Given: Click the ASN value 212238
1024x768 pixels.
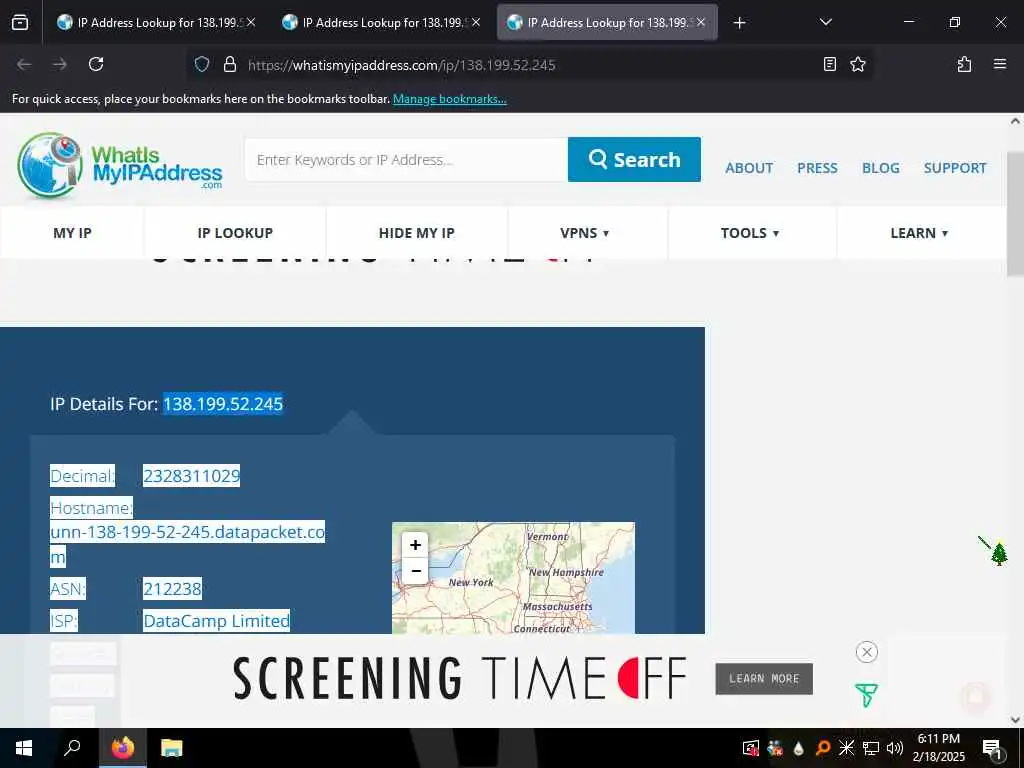Looking at the screenshot, I should click(172, 589).
